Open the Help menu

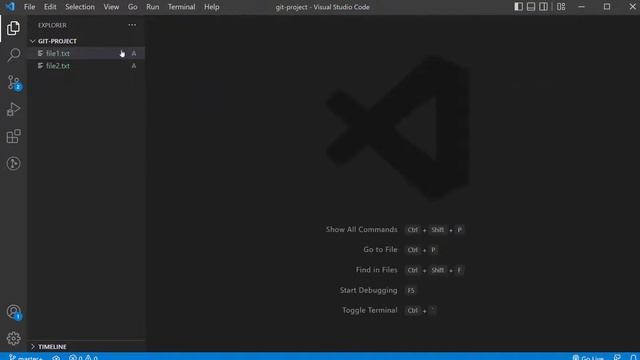(x=211, y=7)
